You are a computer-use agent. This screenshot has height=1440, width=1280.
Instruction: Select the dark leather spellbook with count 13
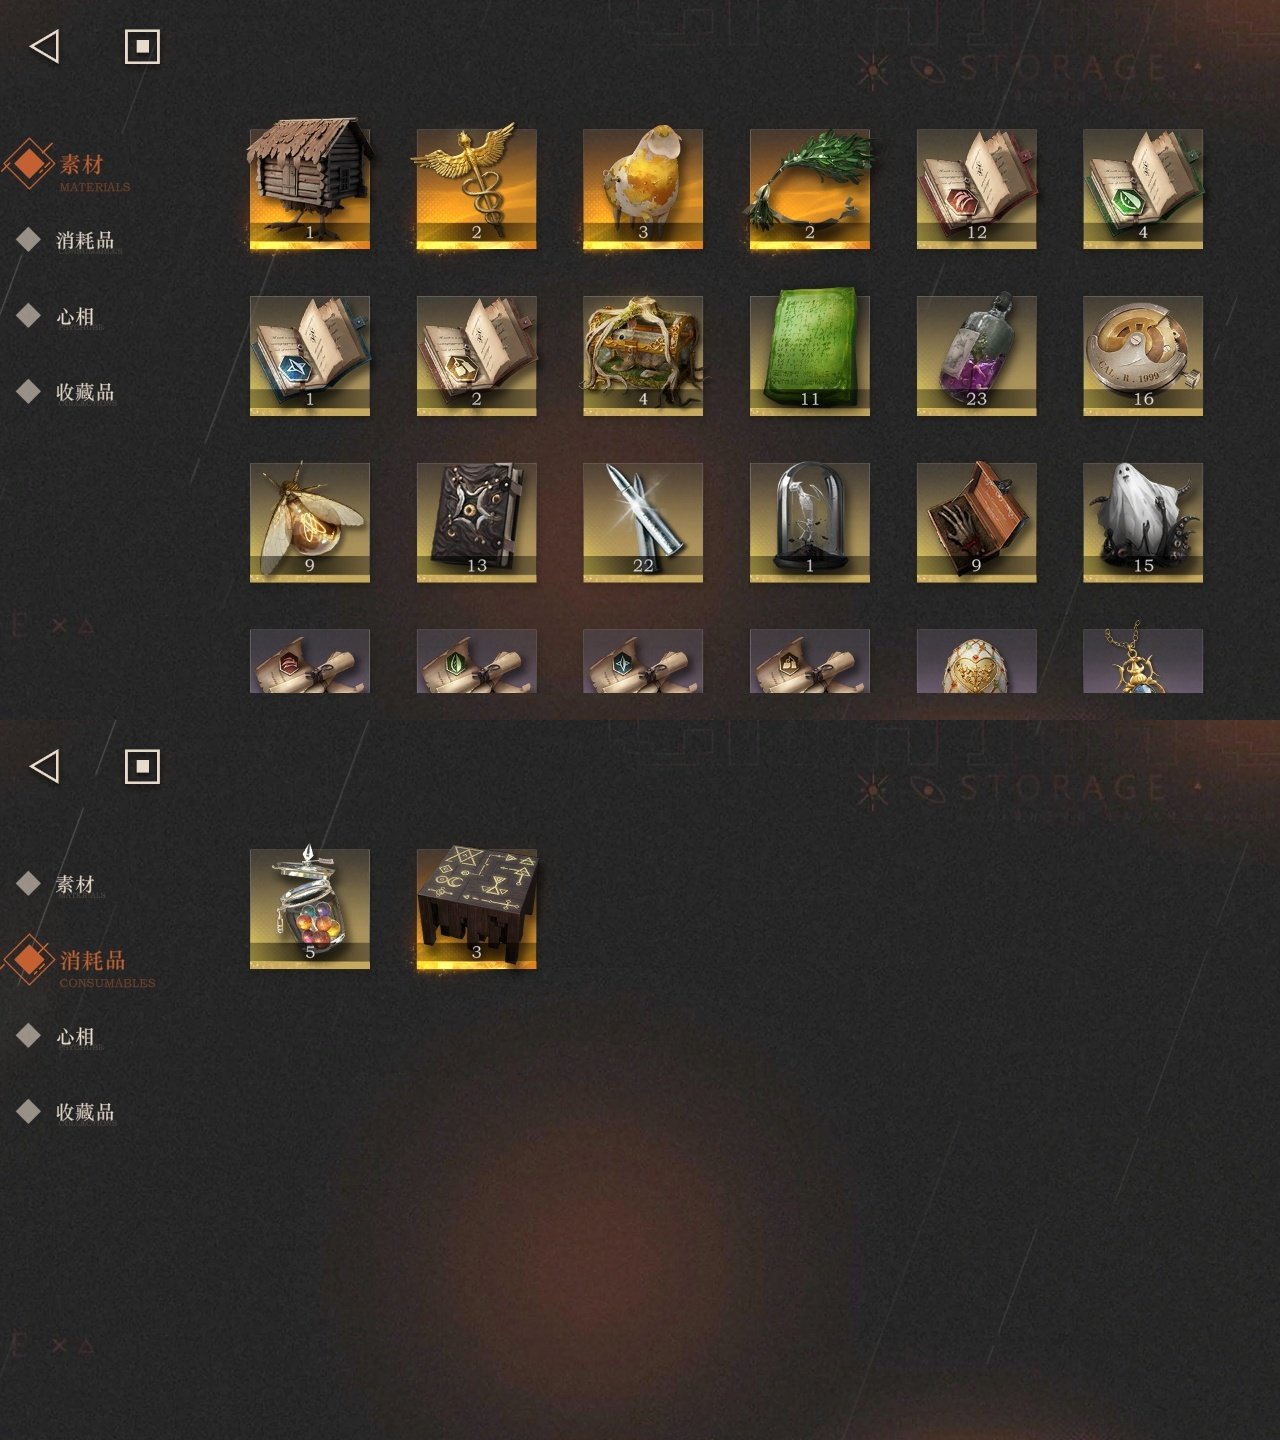476,522
